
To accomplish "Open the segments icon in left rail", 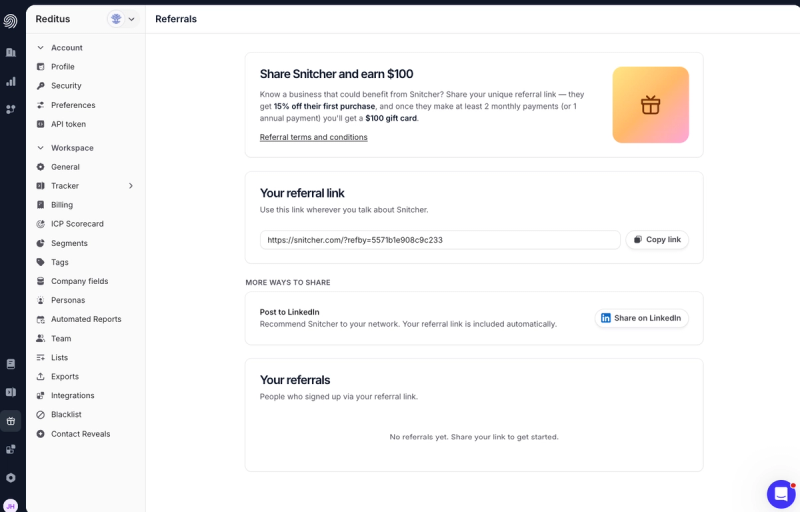I will pyautogui.click(x=10, y=109).
